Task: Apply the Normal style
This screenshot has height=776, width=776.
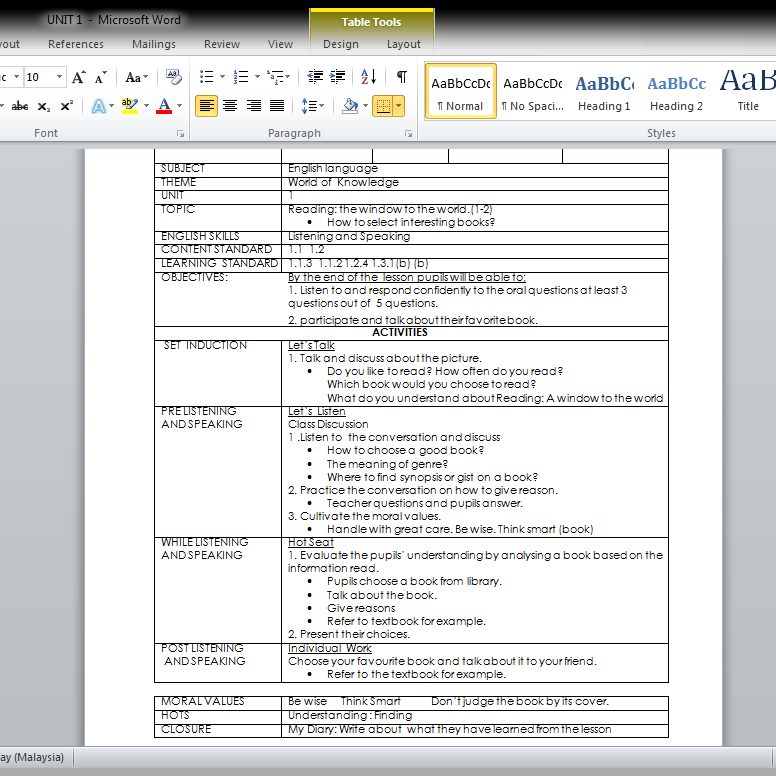Action: (x=460, y=91)
